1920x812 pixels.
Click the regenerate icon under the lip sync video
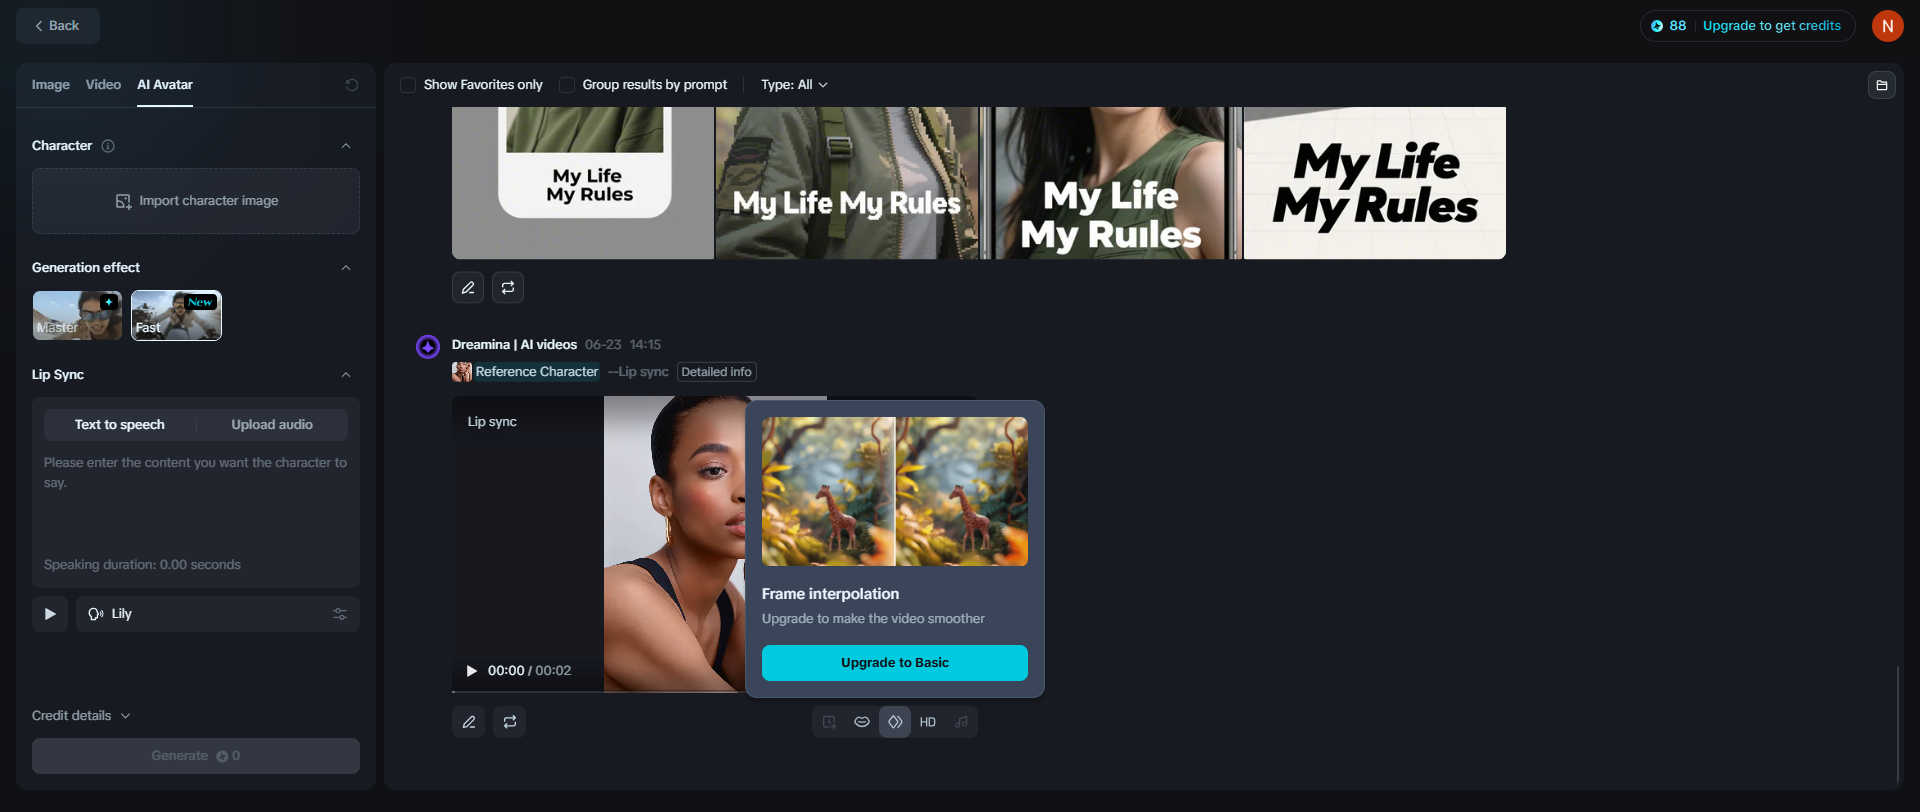pyautogui.click(x=510, y=722)
